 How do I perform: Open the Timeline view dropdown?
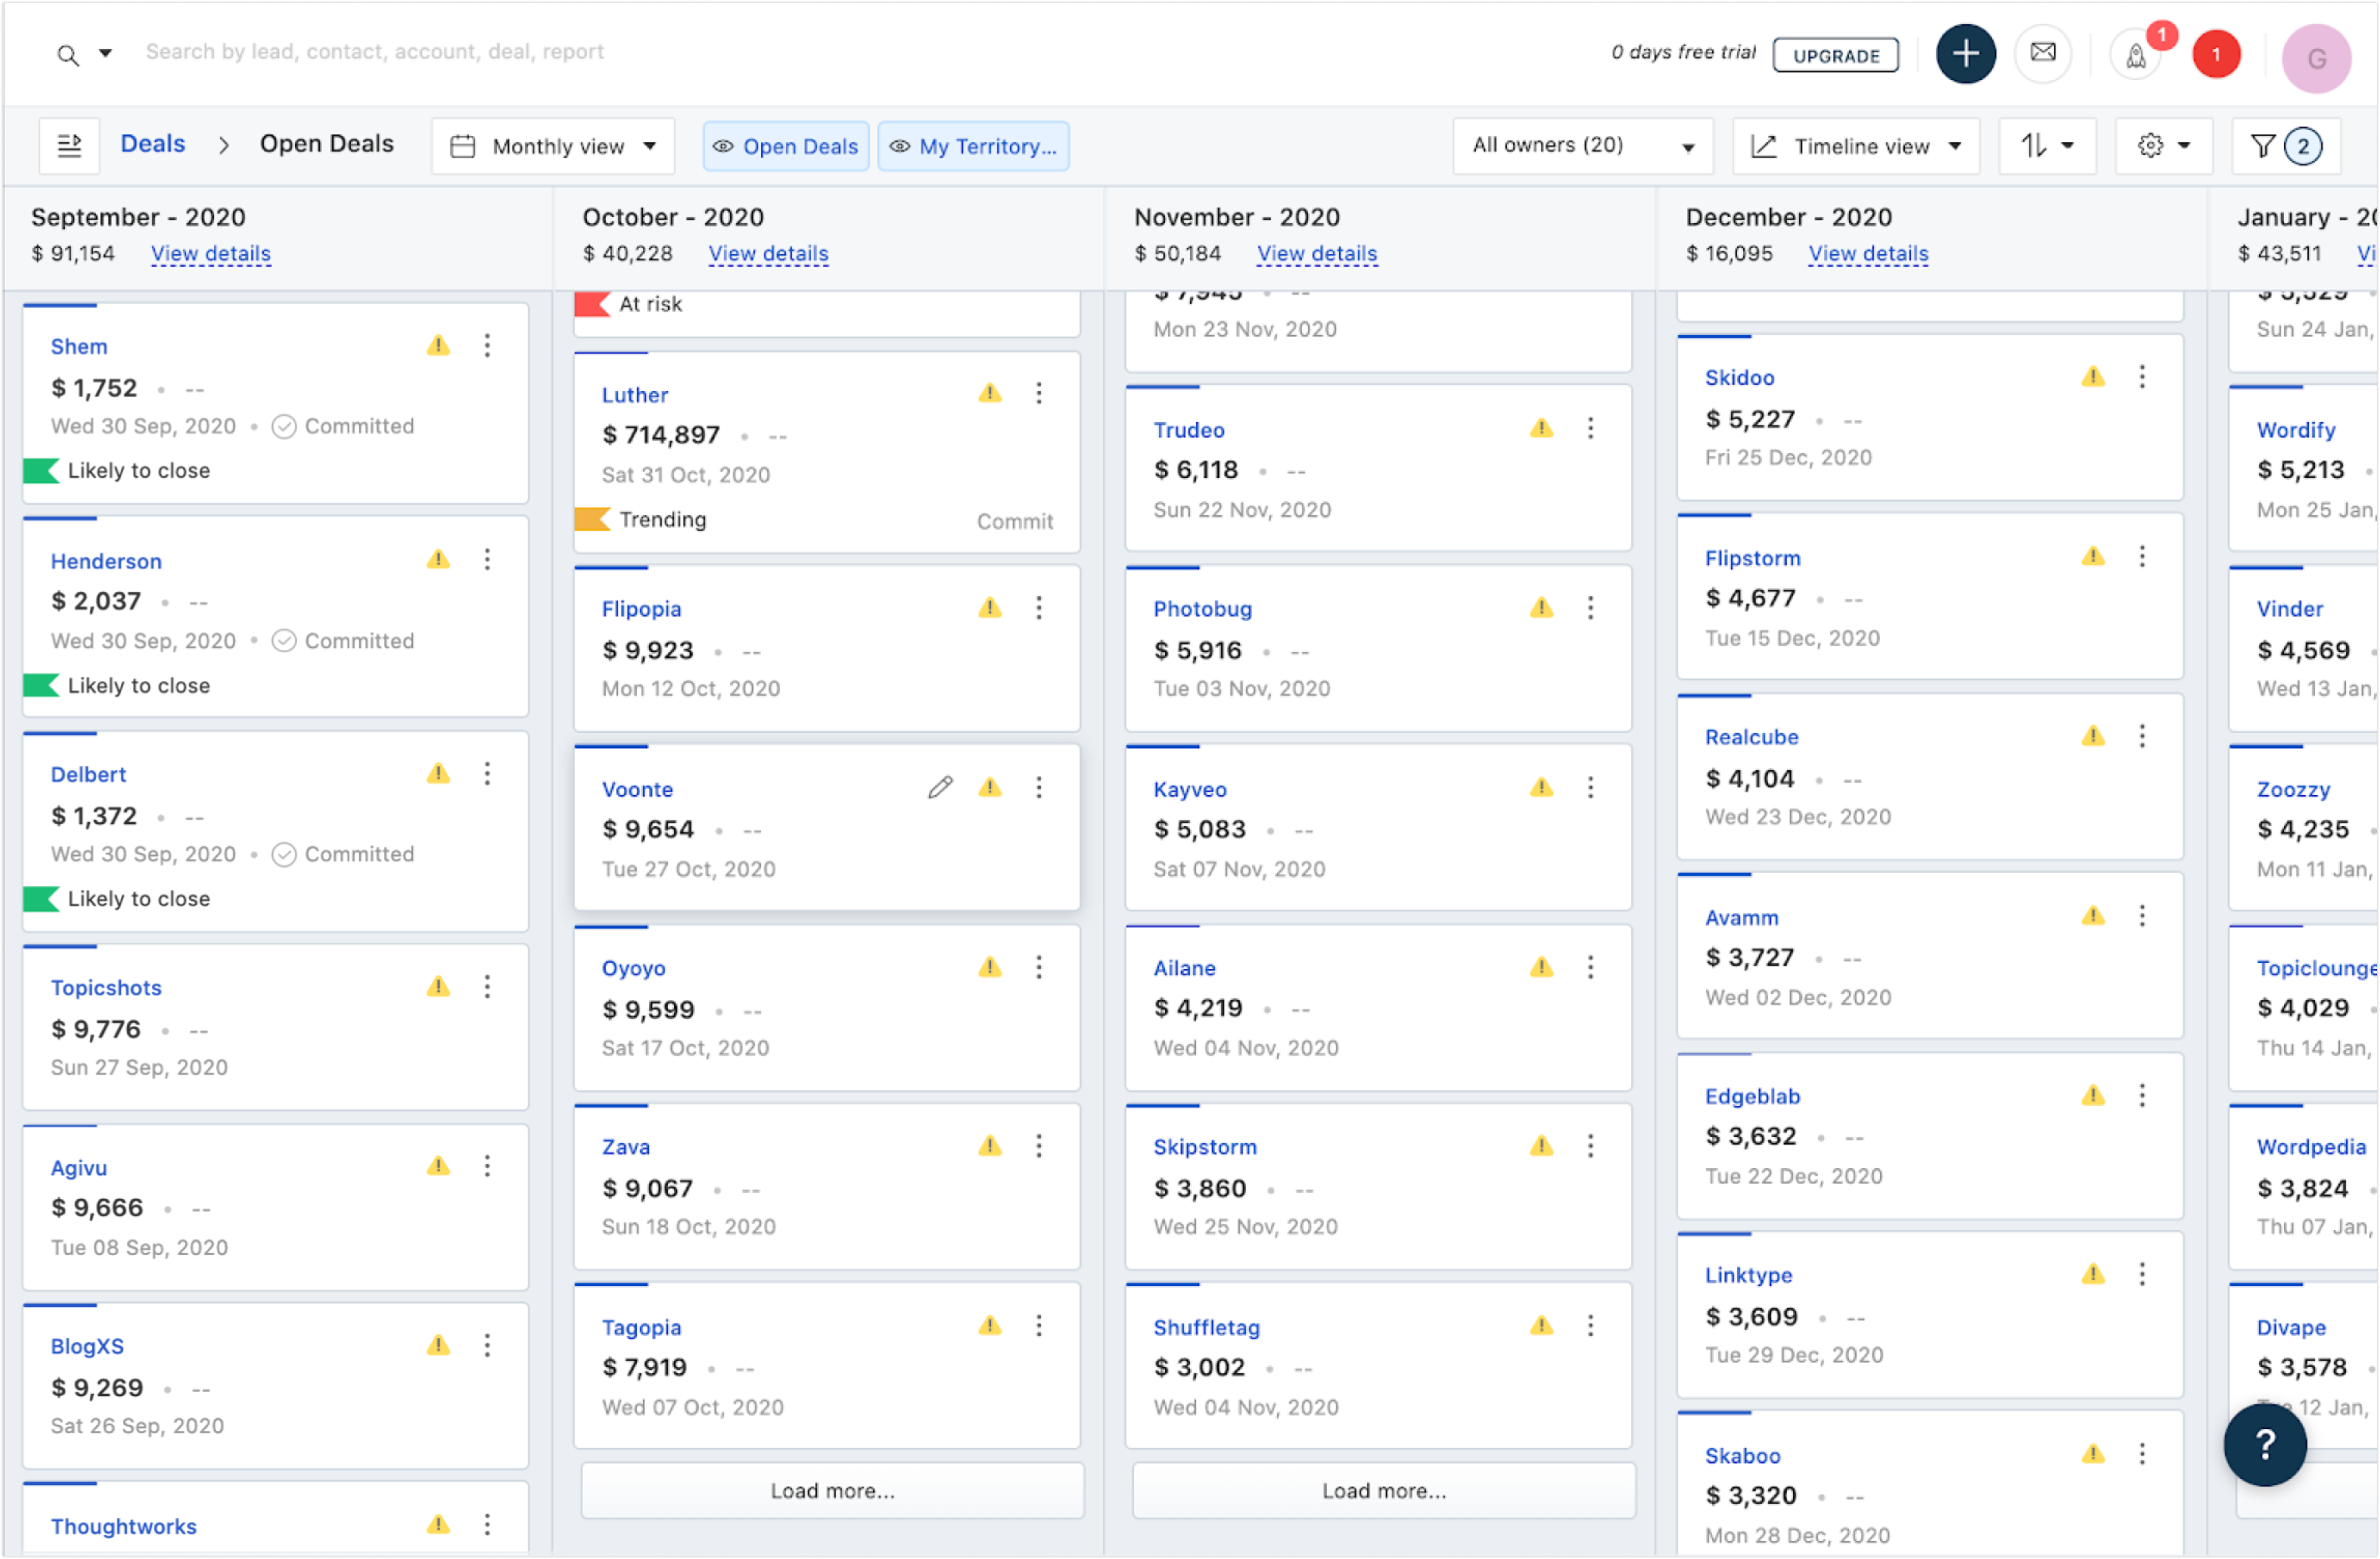1856,145
